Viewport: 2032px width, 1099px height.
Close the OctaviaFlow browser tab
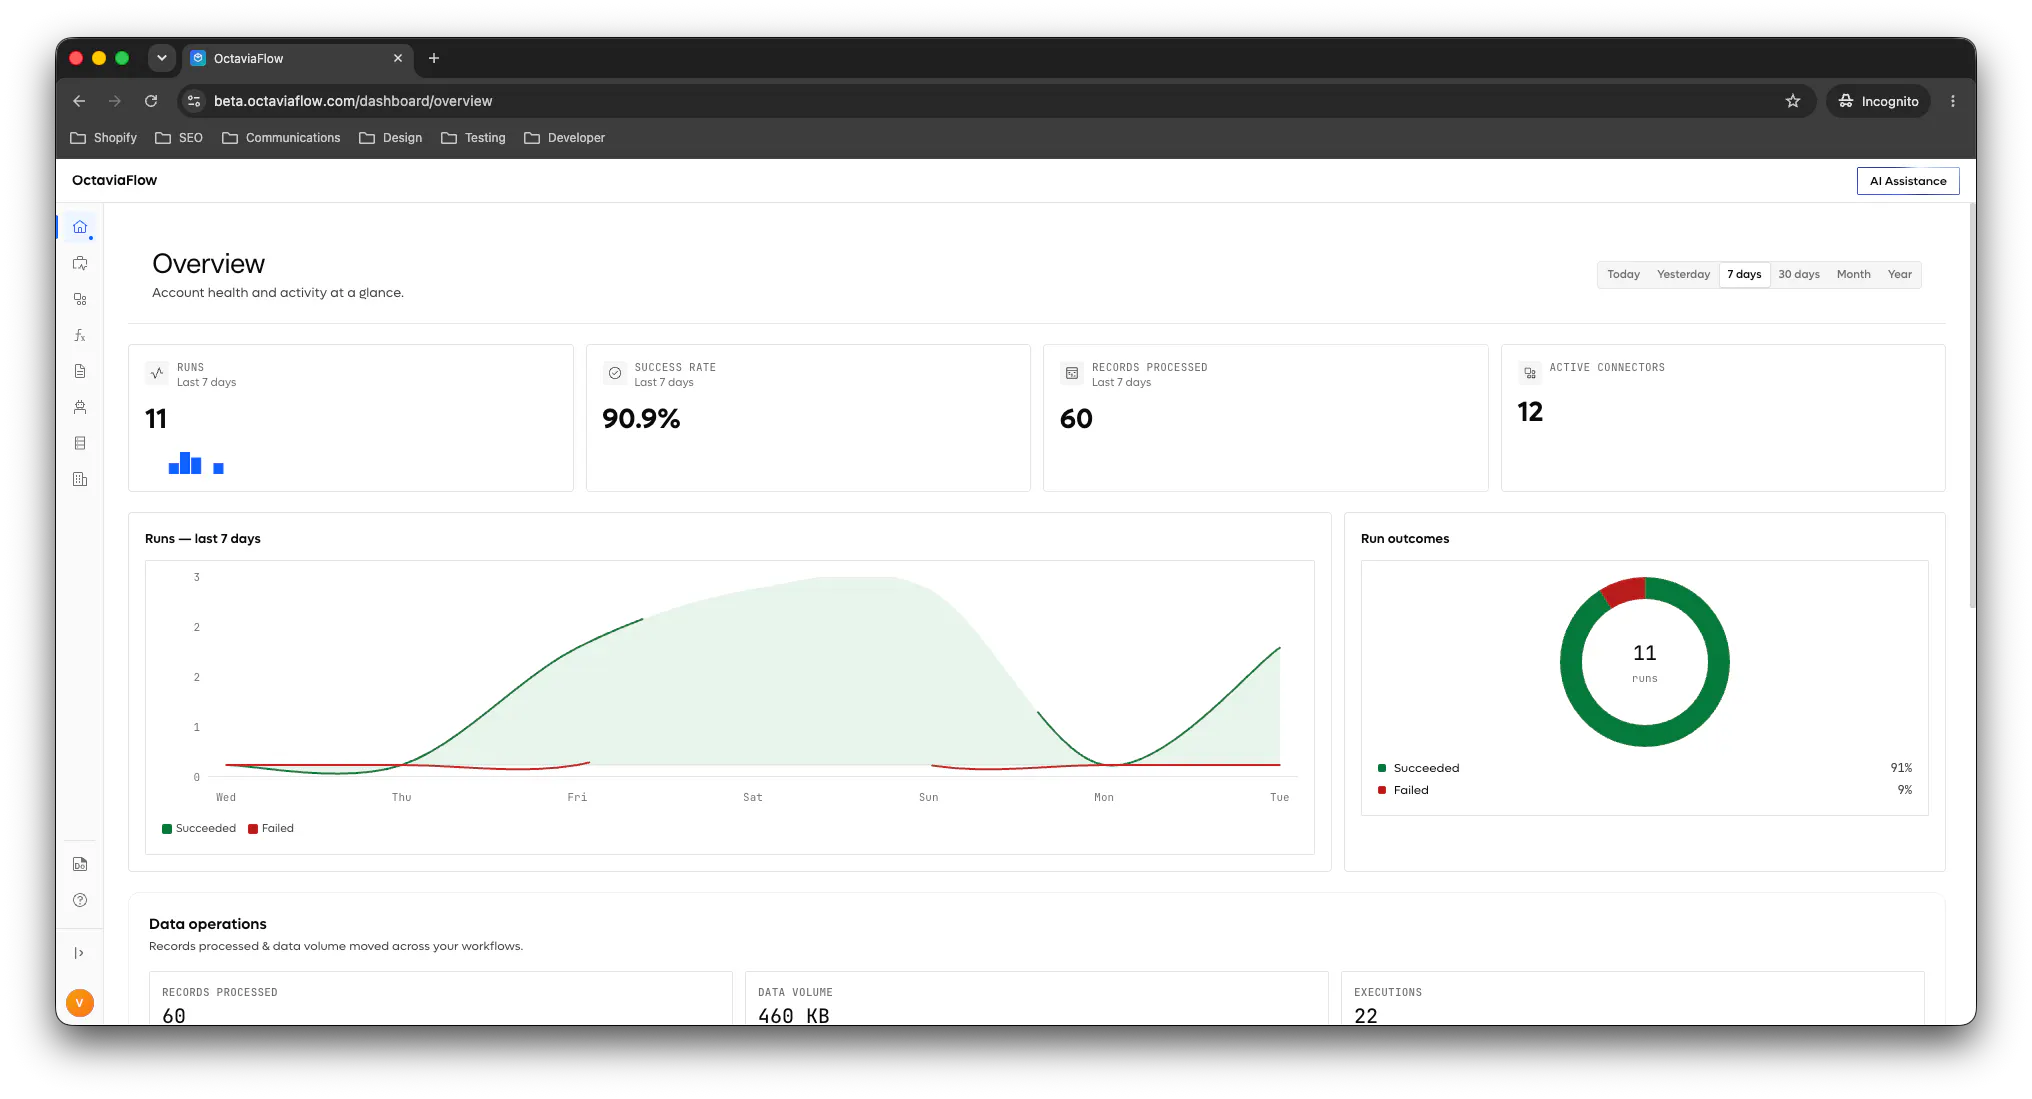pyautogui.click(x=398, y=58)
